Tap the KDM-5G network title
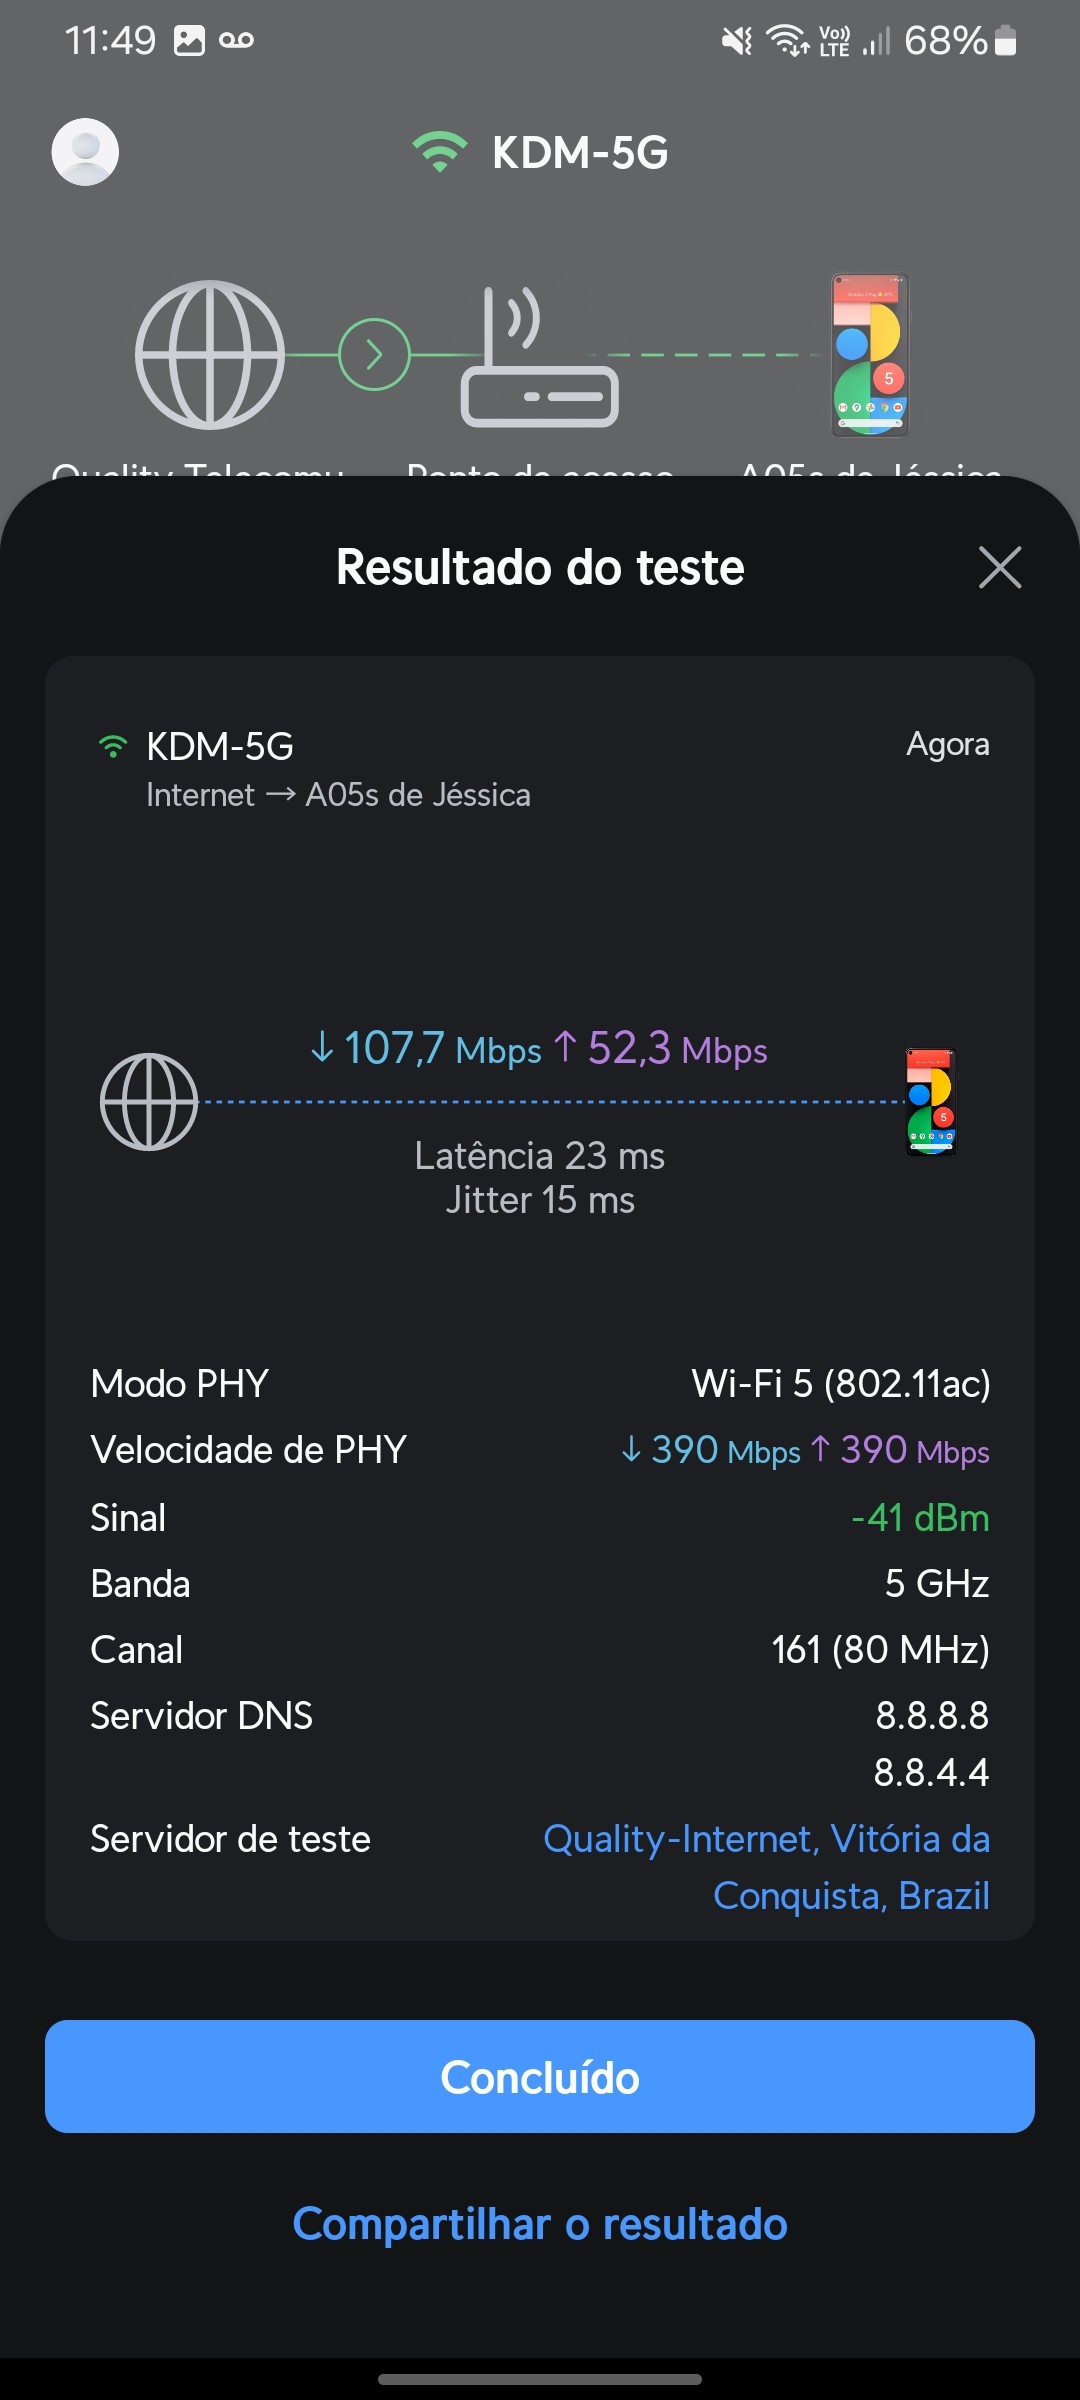 pyautogui.click(x=580, y=153)
